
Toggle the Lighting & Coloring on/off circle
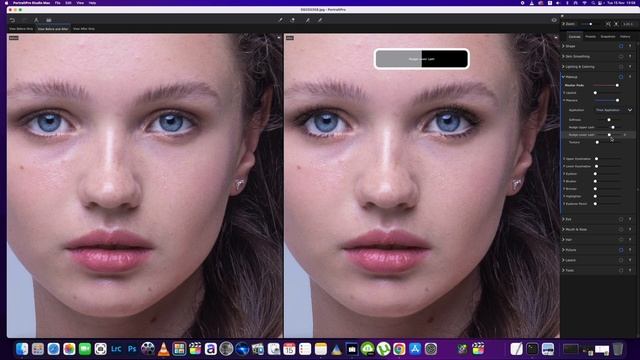click(x=621, y=66)
